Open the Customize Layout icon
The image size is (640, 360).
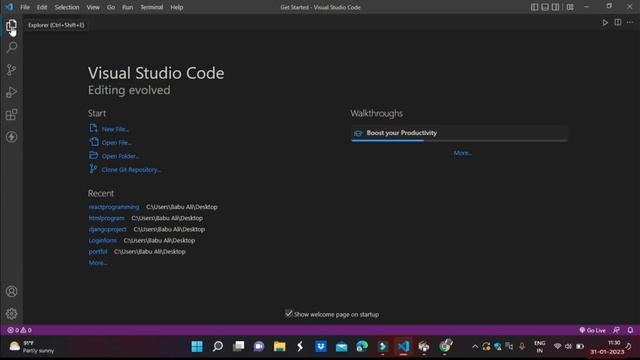(570, 7)
